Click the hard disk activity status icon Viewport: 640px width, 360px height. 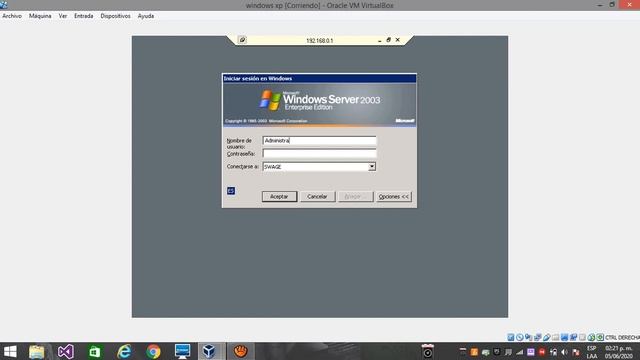[511, 337]
